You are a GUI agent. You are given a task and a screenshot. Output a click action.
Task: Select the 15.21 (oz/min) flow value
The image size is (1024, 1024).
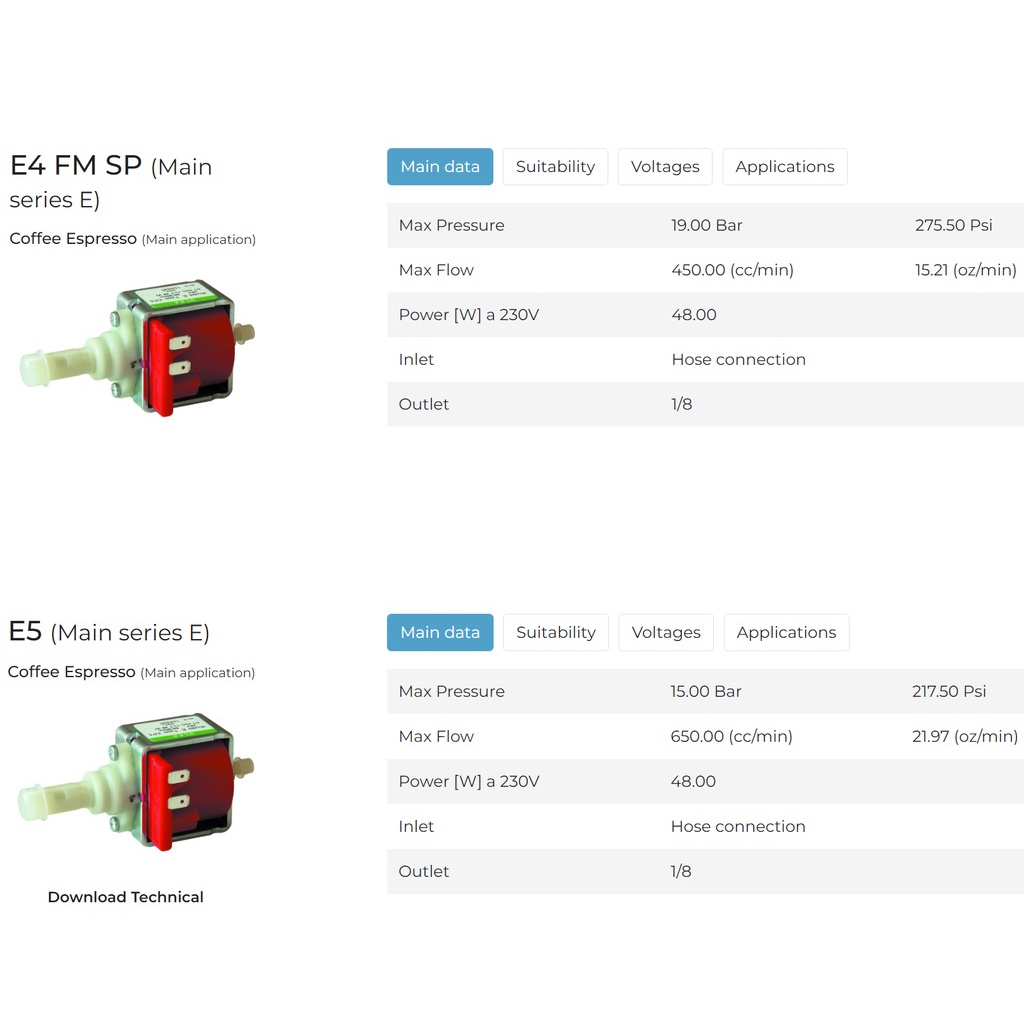point(965,270)
